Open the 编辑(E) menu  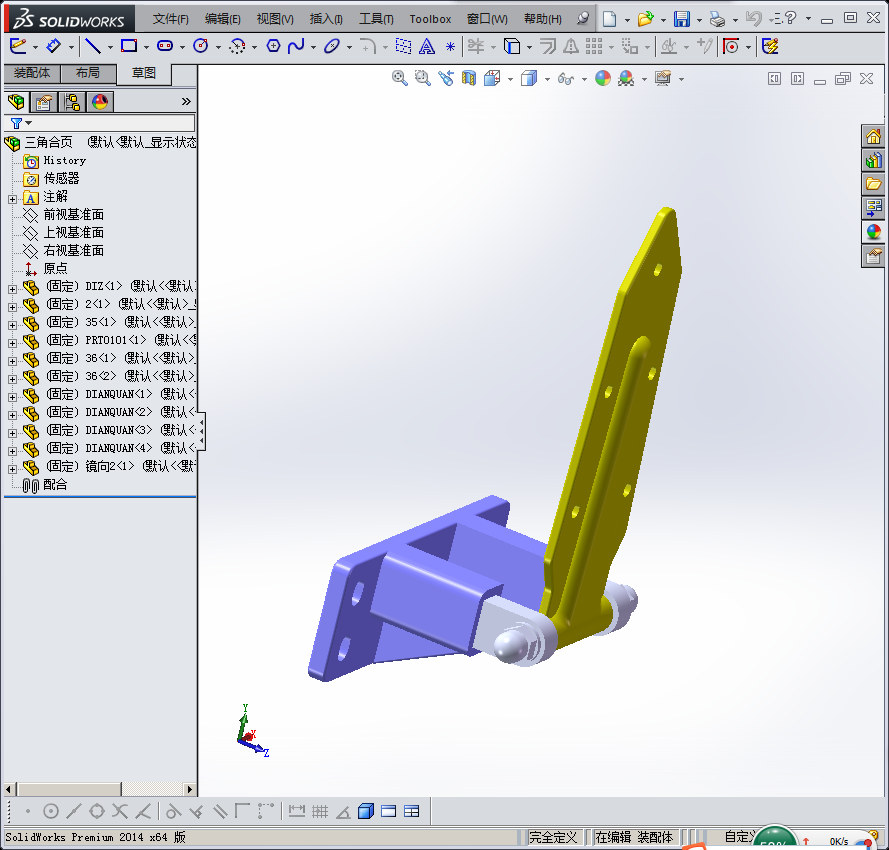click(x=222, y=19)
